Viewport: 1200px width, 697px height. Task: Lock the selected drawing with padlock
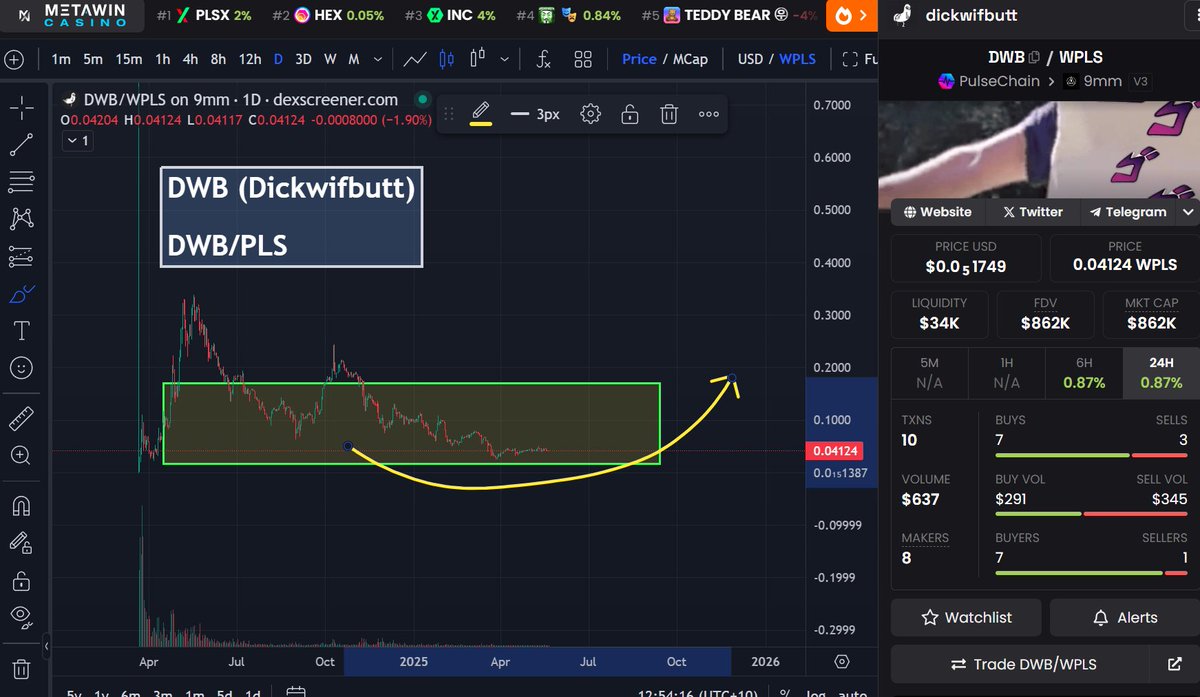pos(630,114)
